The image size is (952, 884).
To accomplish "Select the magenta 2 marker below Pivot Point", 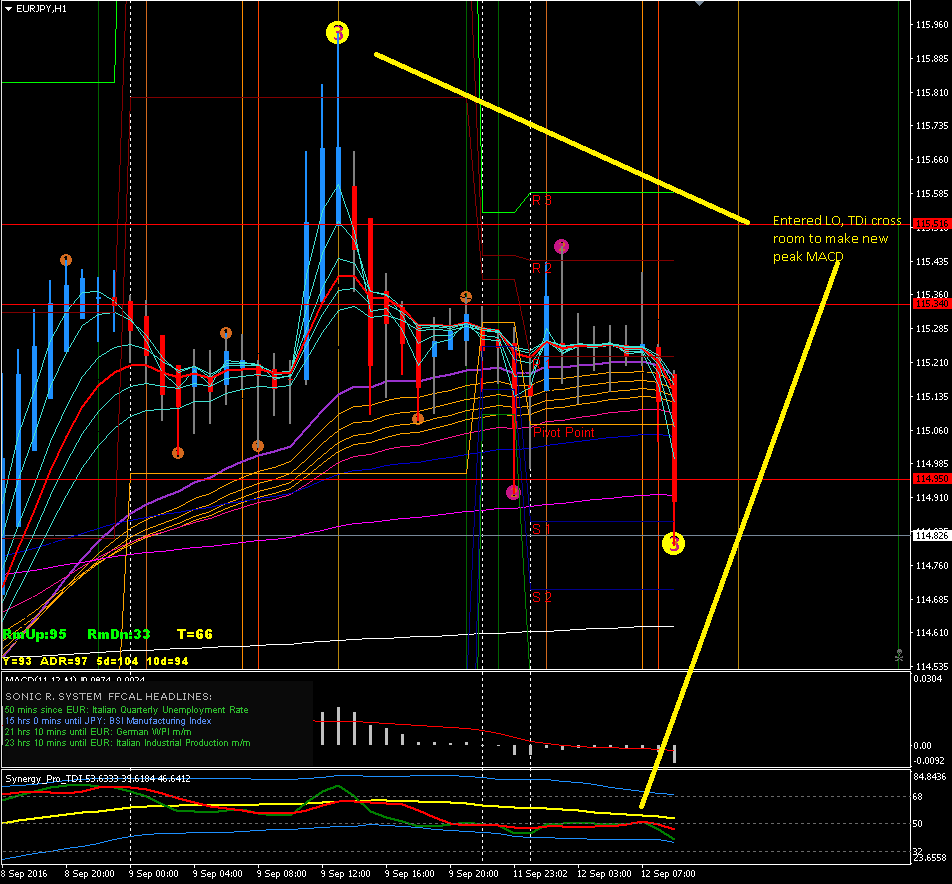I will point(514,492).
